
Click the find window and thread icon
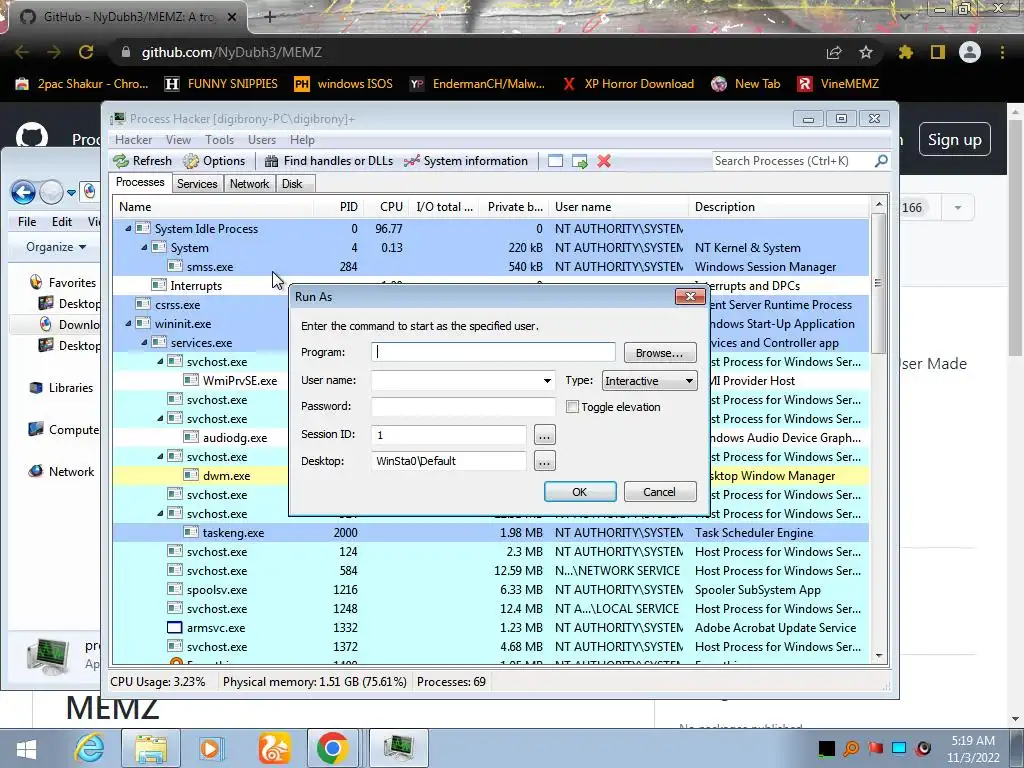click(580, 161)
